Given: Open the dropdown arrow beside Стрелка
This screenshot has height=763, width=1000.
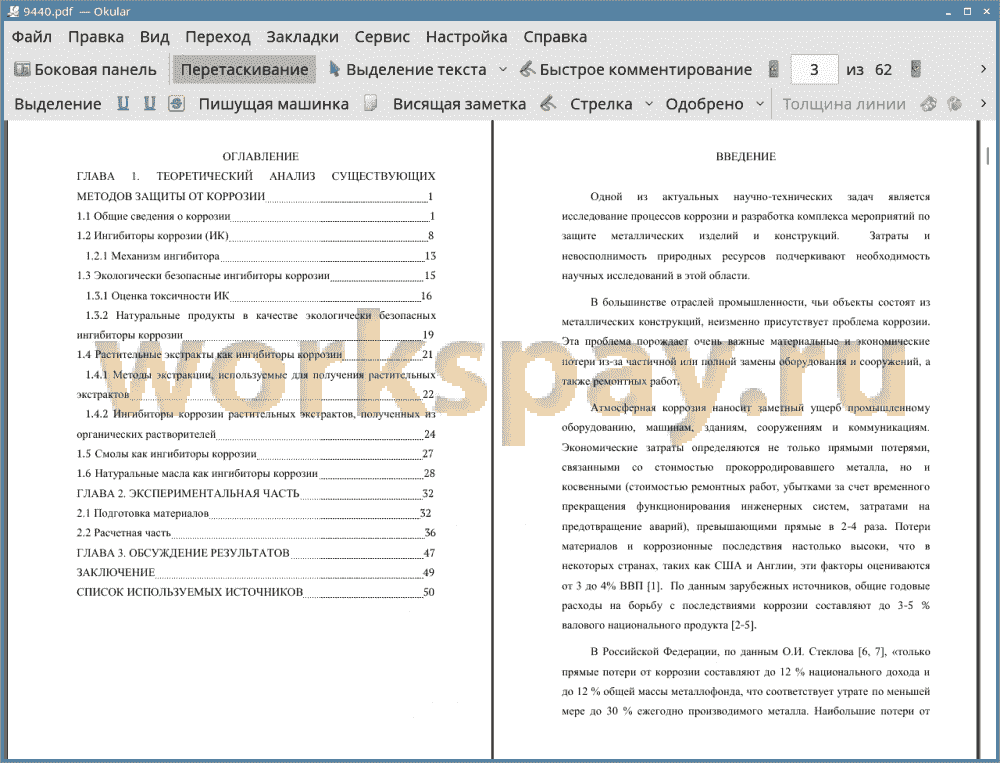Looking at the screenshot, I should (x=649, y=103).
